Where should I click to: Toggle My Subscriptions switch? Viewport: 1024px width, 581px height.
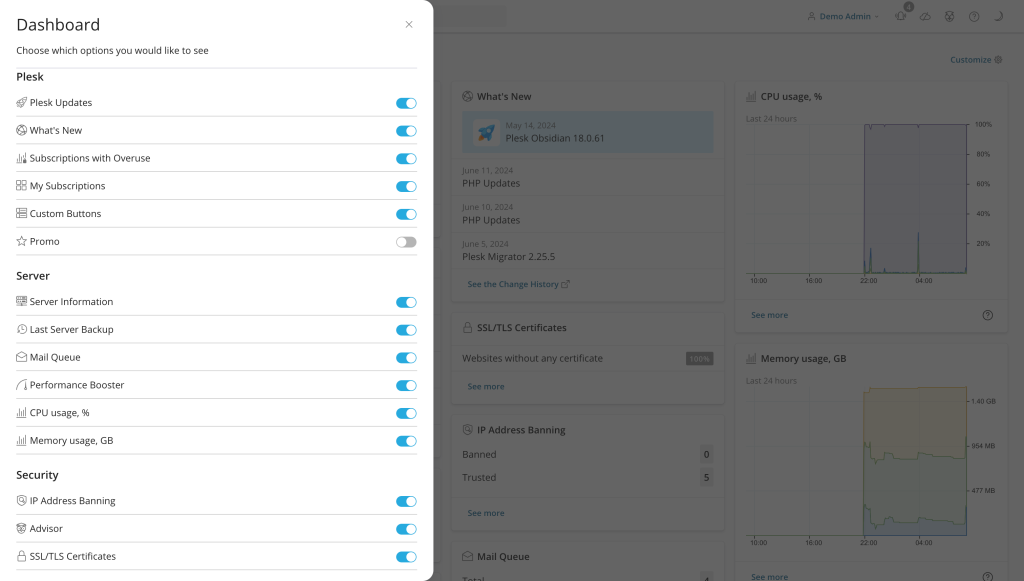coord(406,186)
